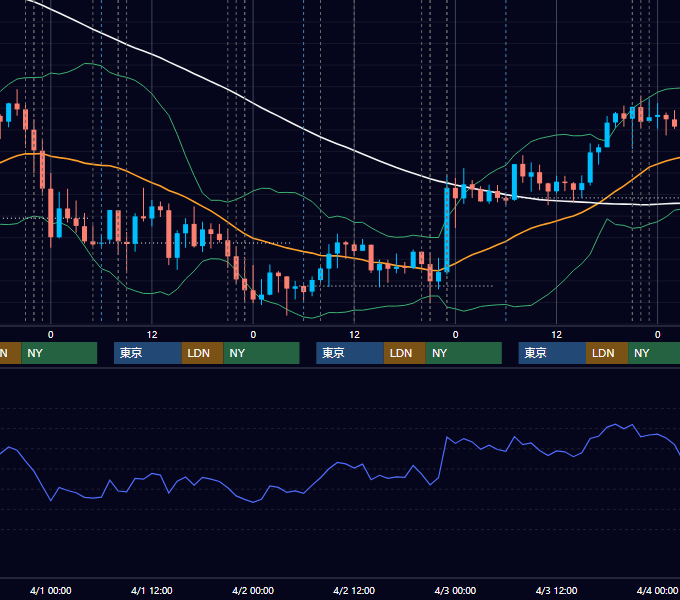Click the NY session block ending near 4/3 00:00

[464, 353]
